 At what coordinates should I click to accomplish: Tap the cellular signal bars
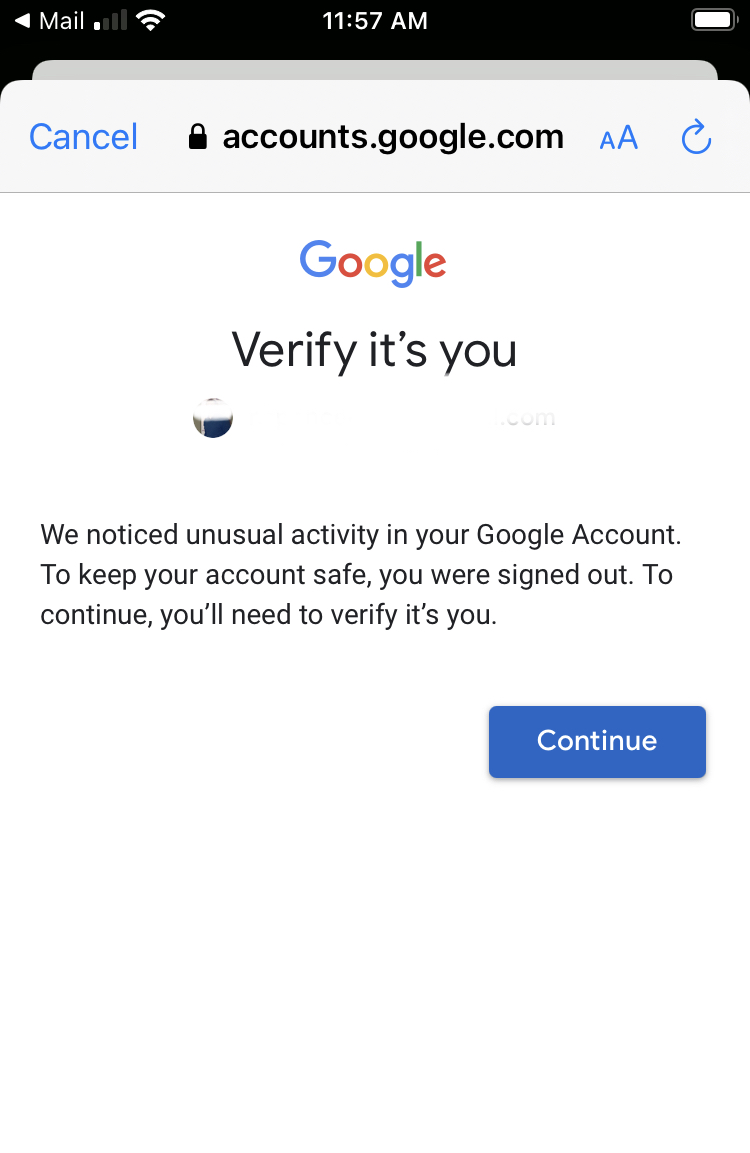(x=111, y=21)
